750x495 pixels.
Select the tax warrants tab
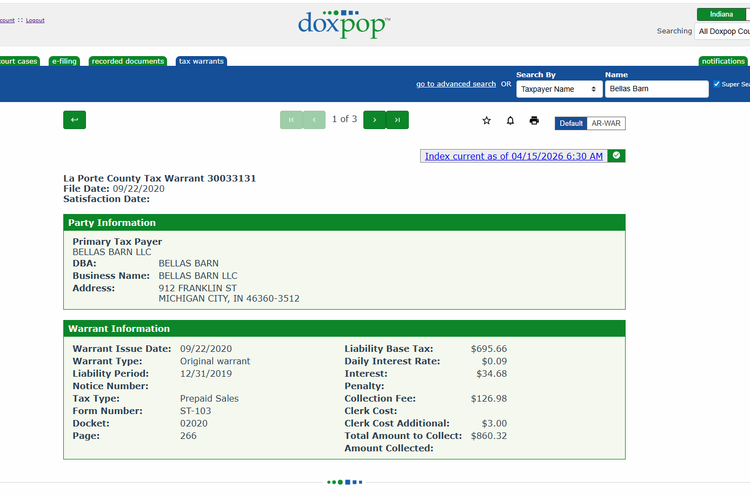tap(201, 61)
